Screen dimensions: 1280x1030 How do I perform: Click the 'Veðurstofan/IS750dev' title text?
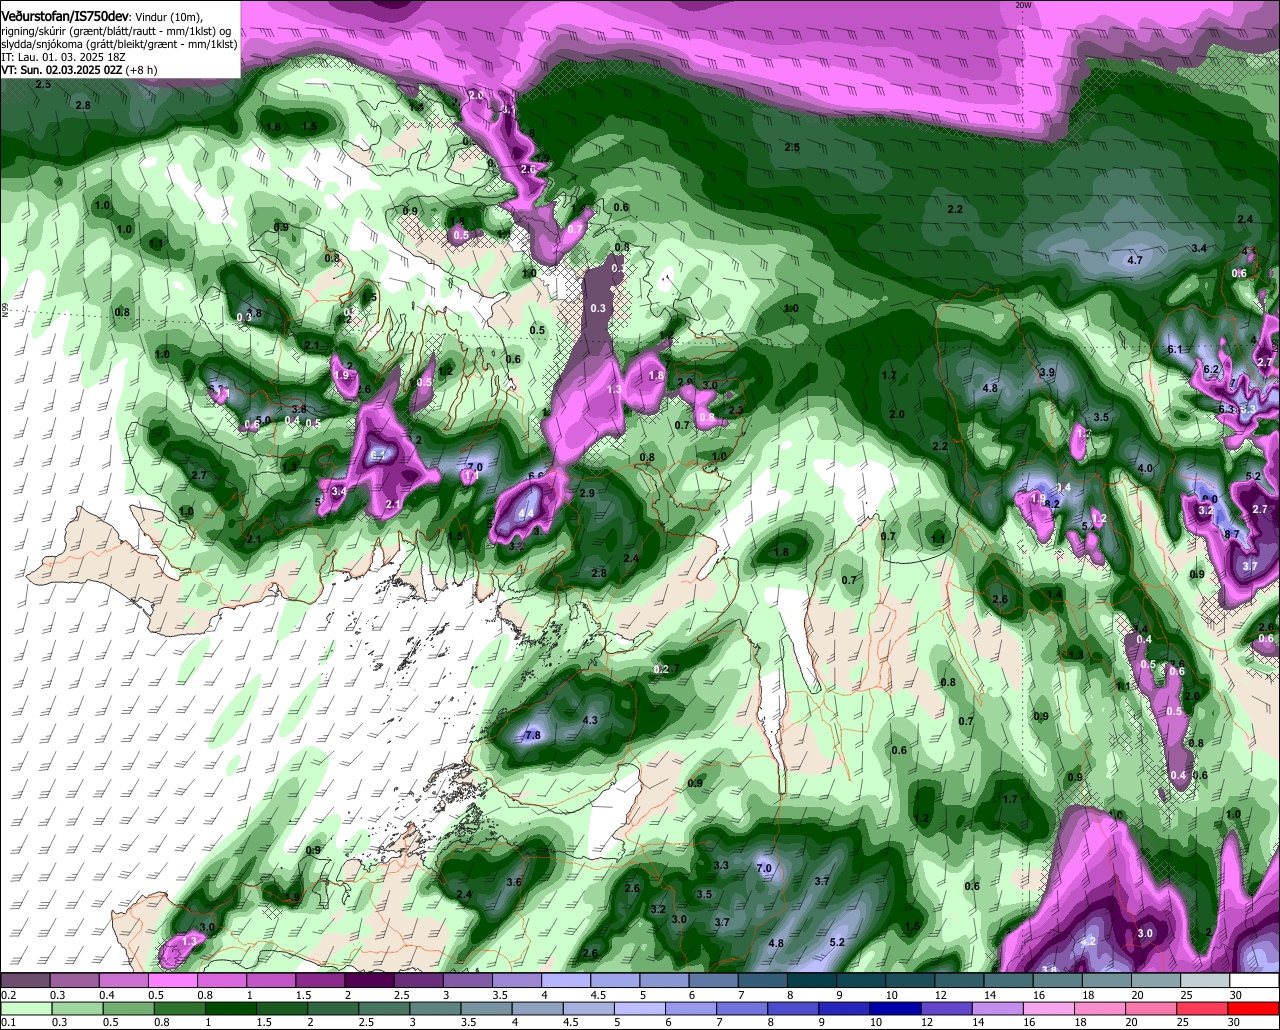pyautogui.click(x=65, y=16)
